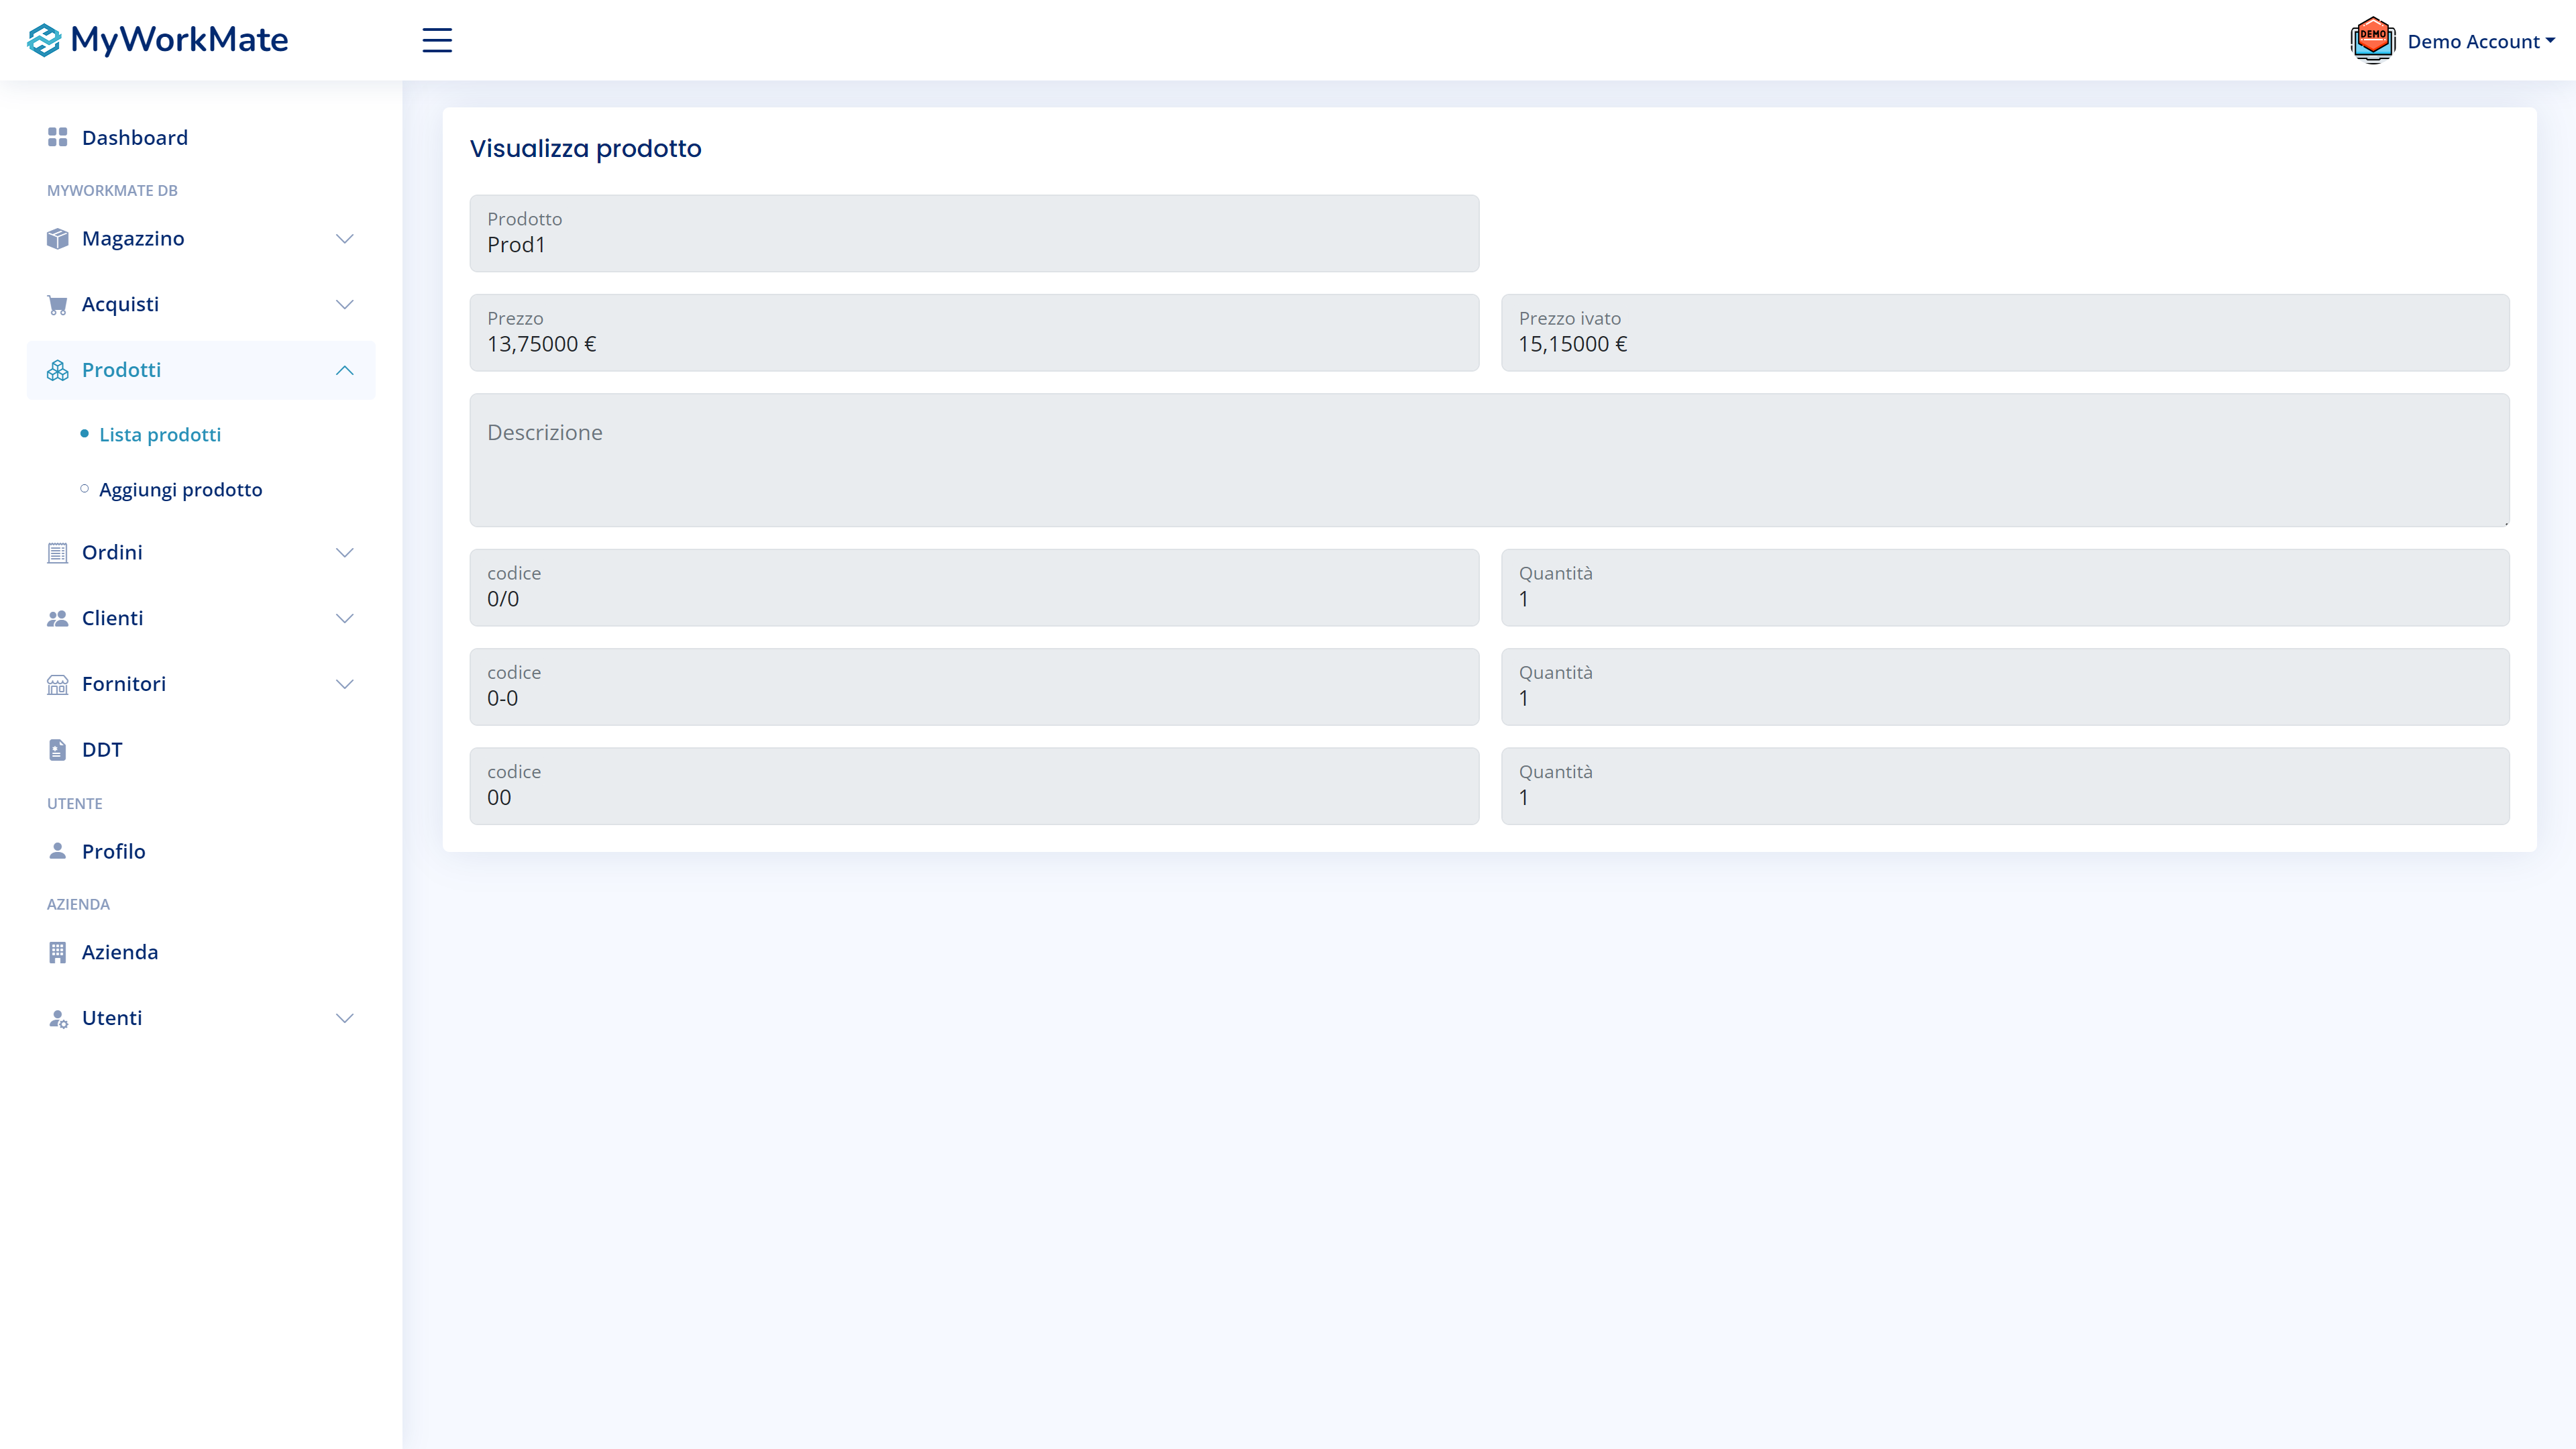This screenshot has width=2576, height=1449.
Task: Click the Dashboard grid icon
Action: pos(57,137)
